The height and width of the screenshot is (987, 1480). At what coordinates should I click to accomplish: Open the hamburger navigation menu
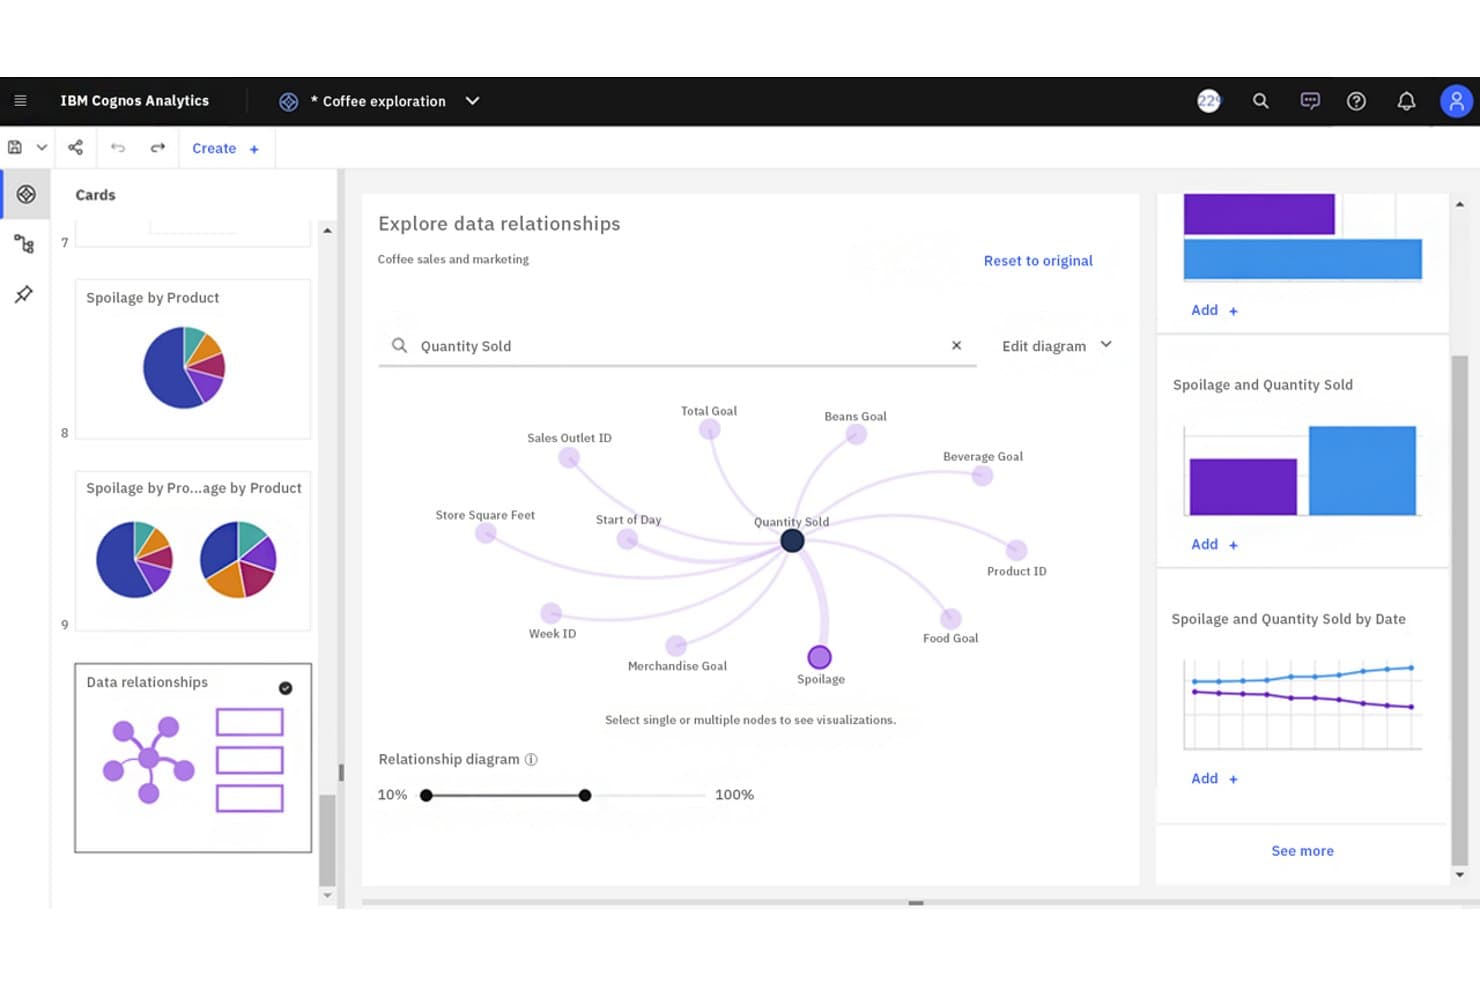pyautogui.click(x=20, y=101)
